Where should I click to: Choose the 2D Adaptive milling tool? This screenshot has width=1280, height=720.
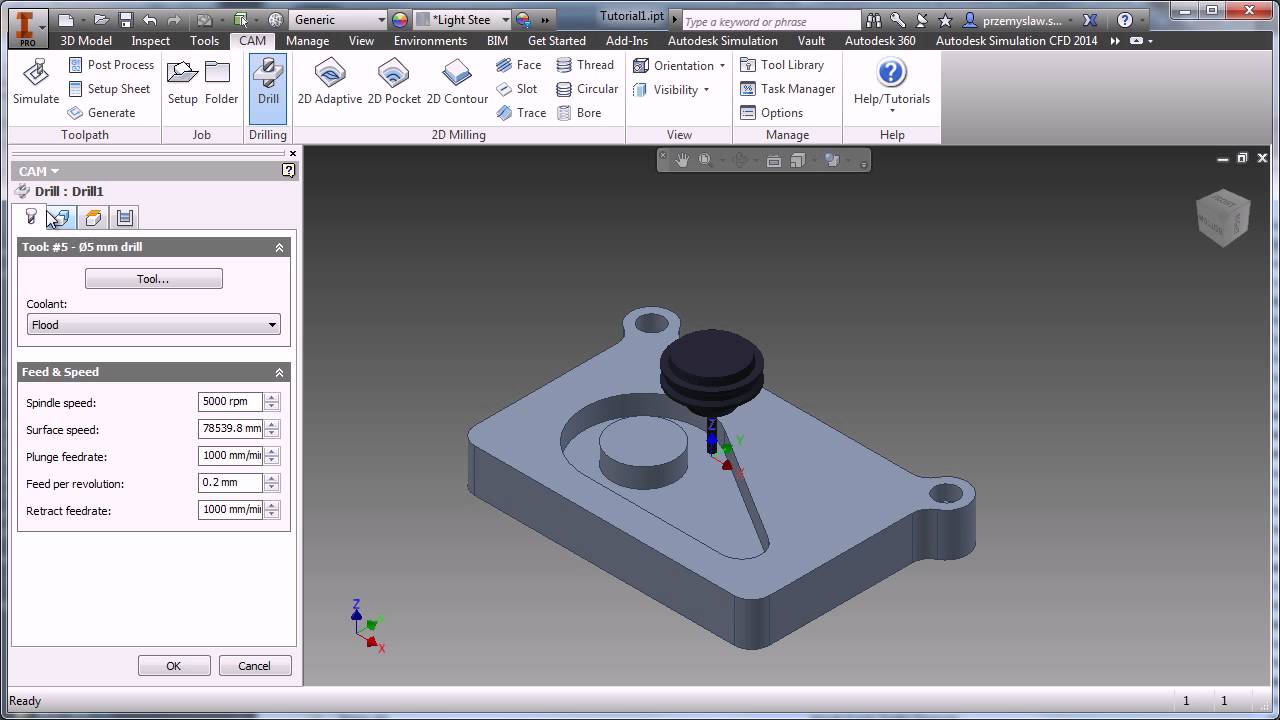[330, 82]
